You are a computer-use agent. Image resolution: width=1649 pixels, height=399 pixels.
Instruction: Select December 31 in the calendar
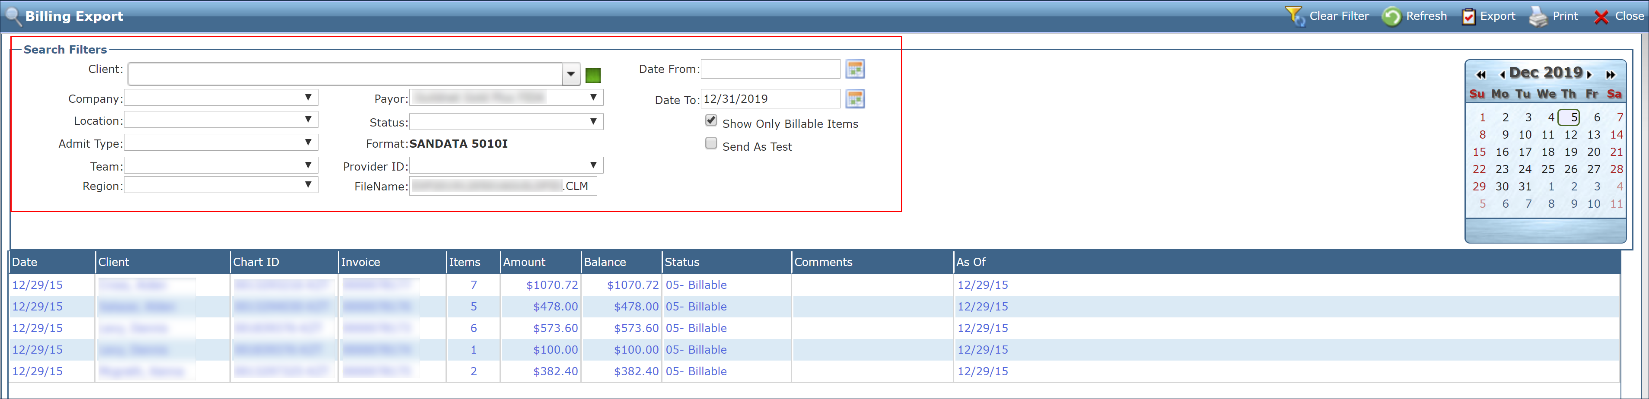[1525, 186]
